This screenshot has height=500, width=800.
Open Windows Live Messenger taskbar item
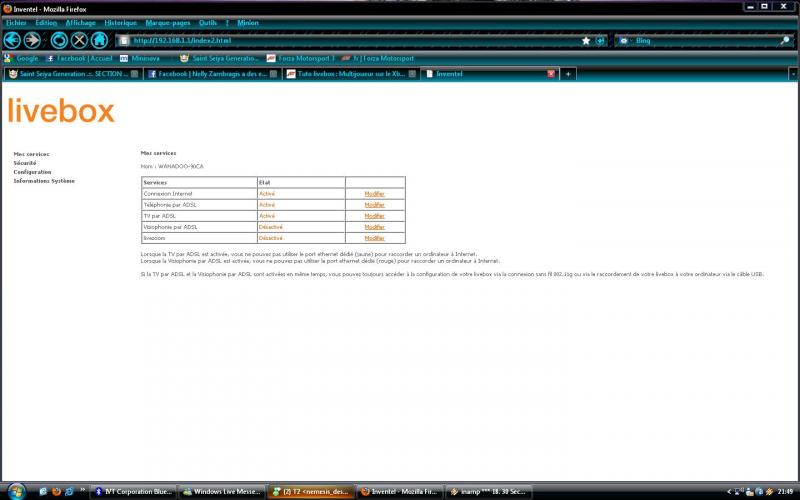222,492
